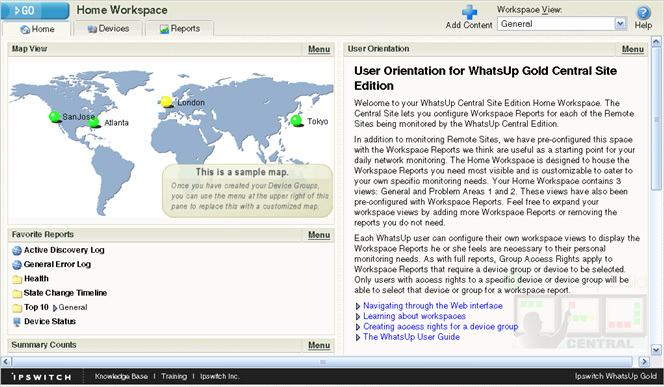Open the Active Discovery Log report
The image size is (664, 387).
point(64,250)
